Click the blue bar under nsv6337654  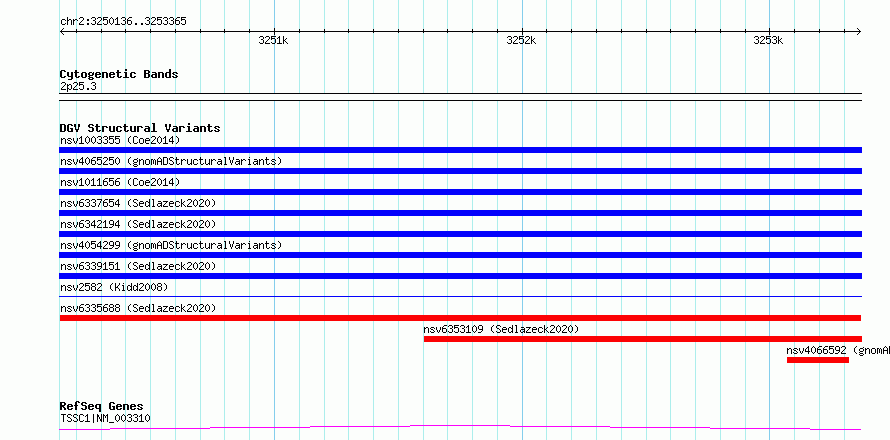(460, 213)
